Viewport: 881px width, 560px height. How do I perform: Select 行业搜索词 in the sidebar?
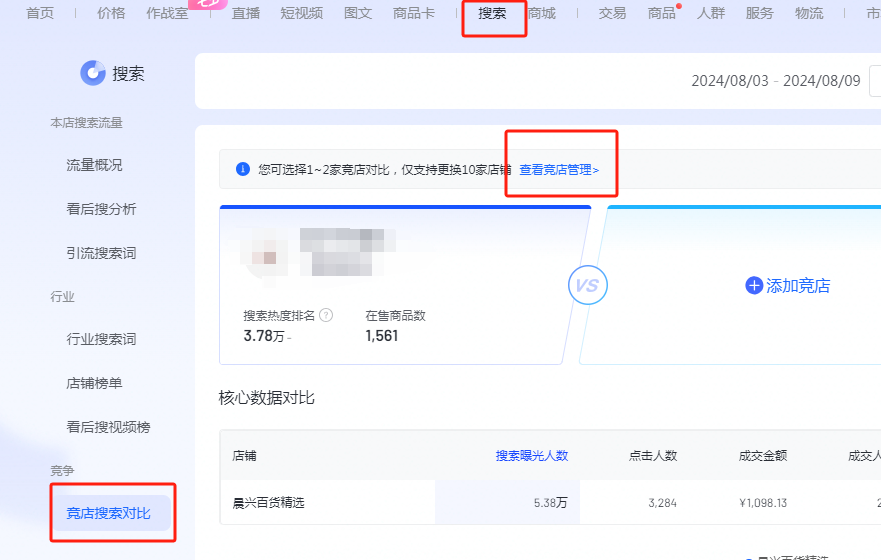[101, 339]
